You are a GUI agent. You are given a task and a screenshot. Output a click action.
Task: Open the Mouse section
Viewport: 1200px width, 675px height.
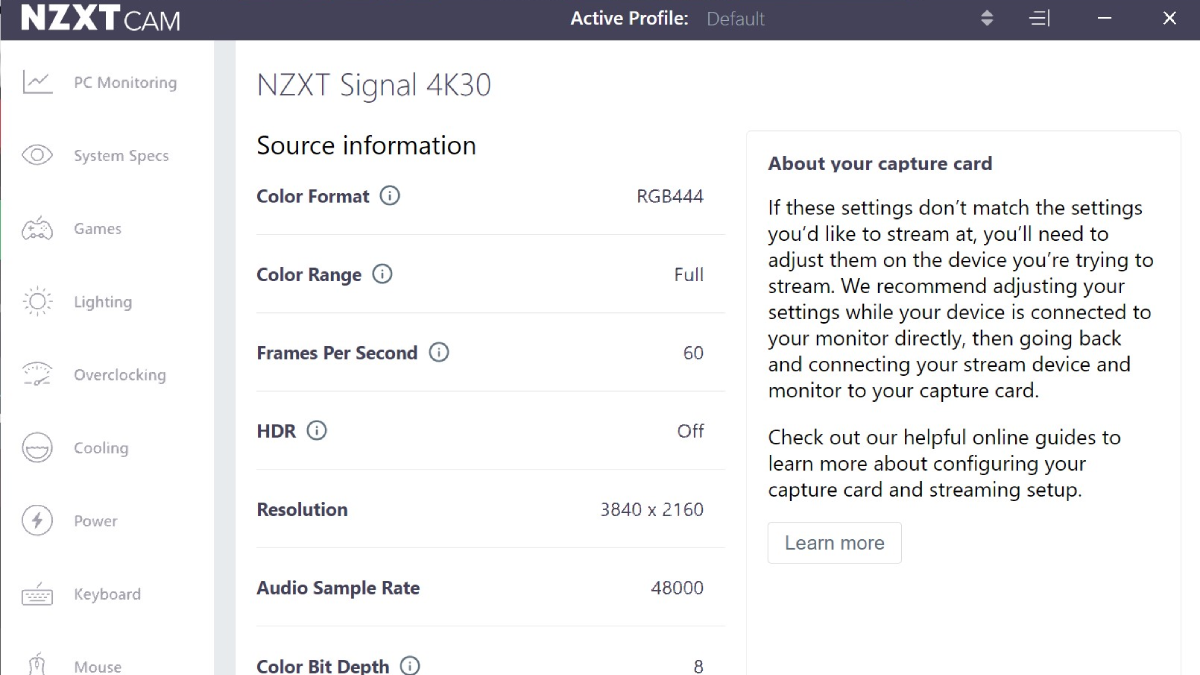click(97, 663)
